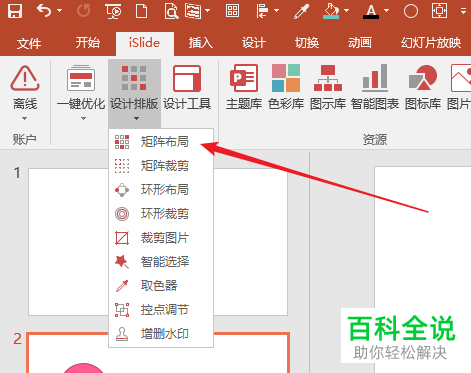Click the Undo arrow icon
The image size is (471, 373).
[44, 11]
